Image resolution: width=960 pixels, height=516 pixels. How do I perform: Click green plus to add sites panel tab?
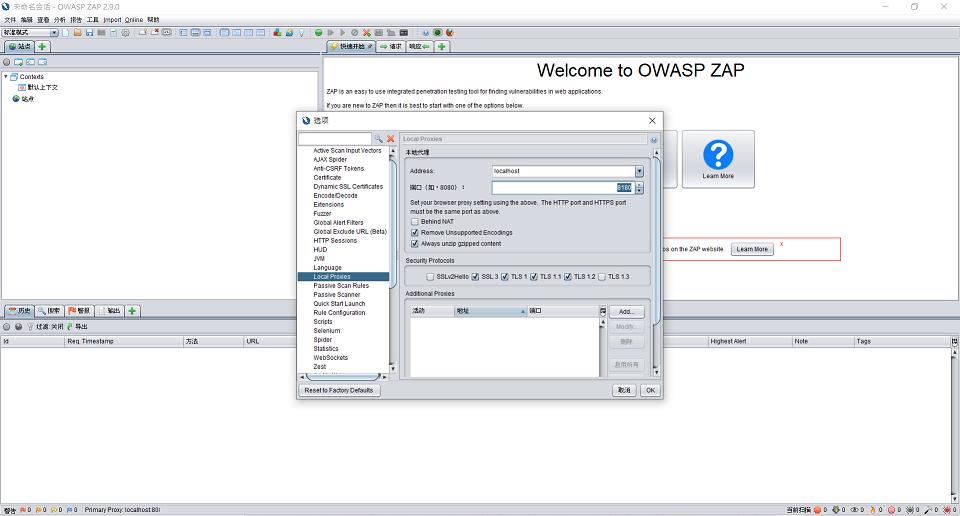[42, 47]
